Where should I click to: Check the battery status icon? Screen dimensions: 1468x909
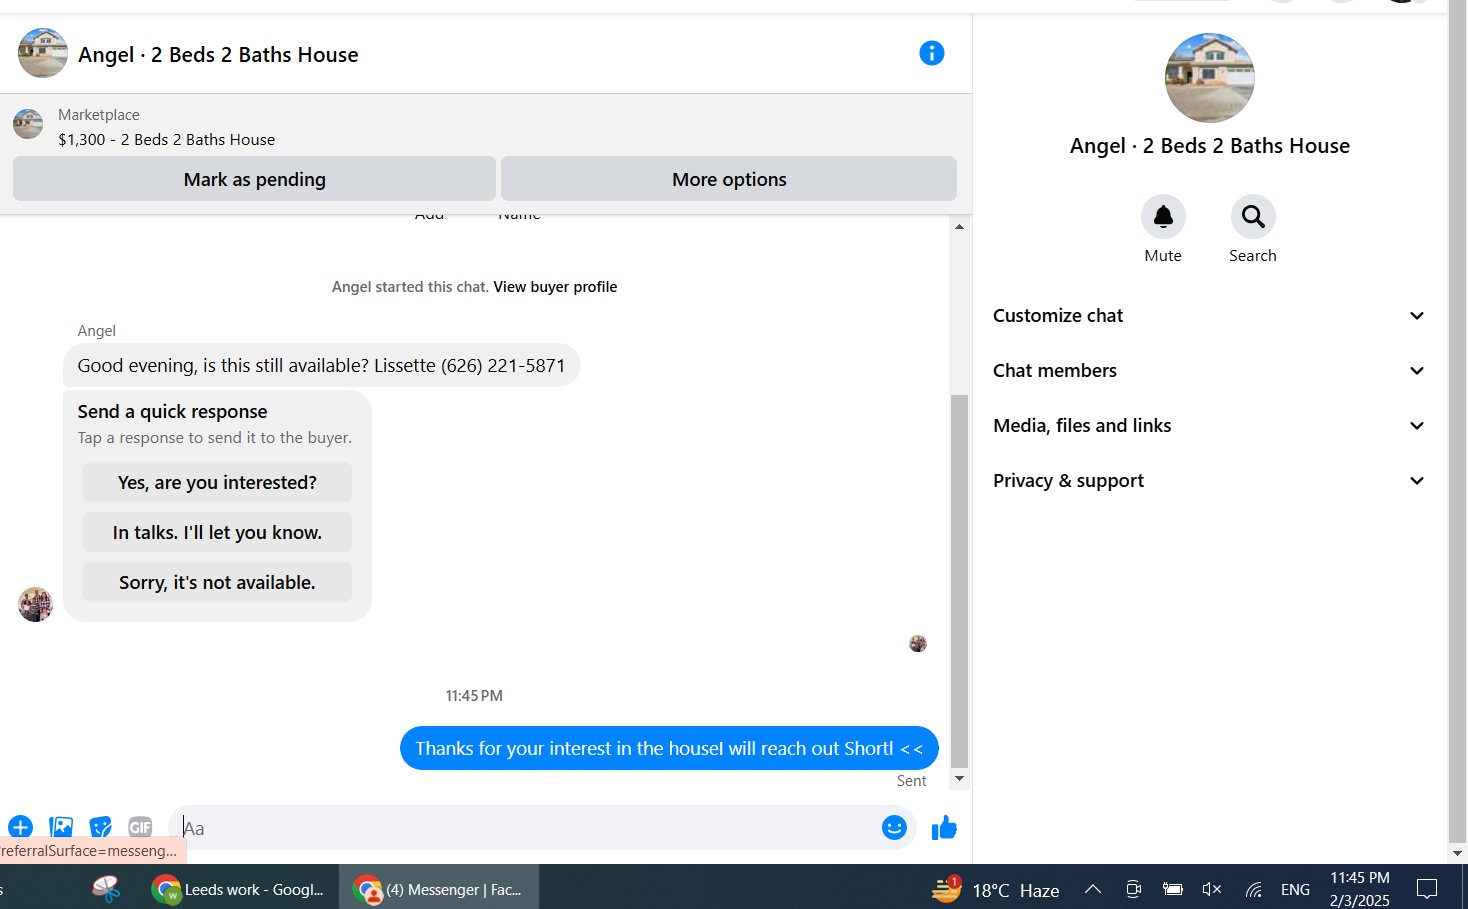pyautogui.click(x=1173, y=889)
